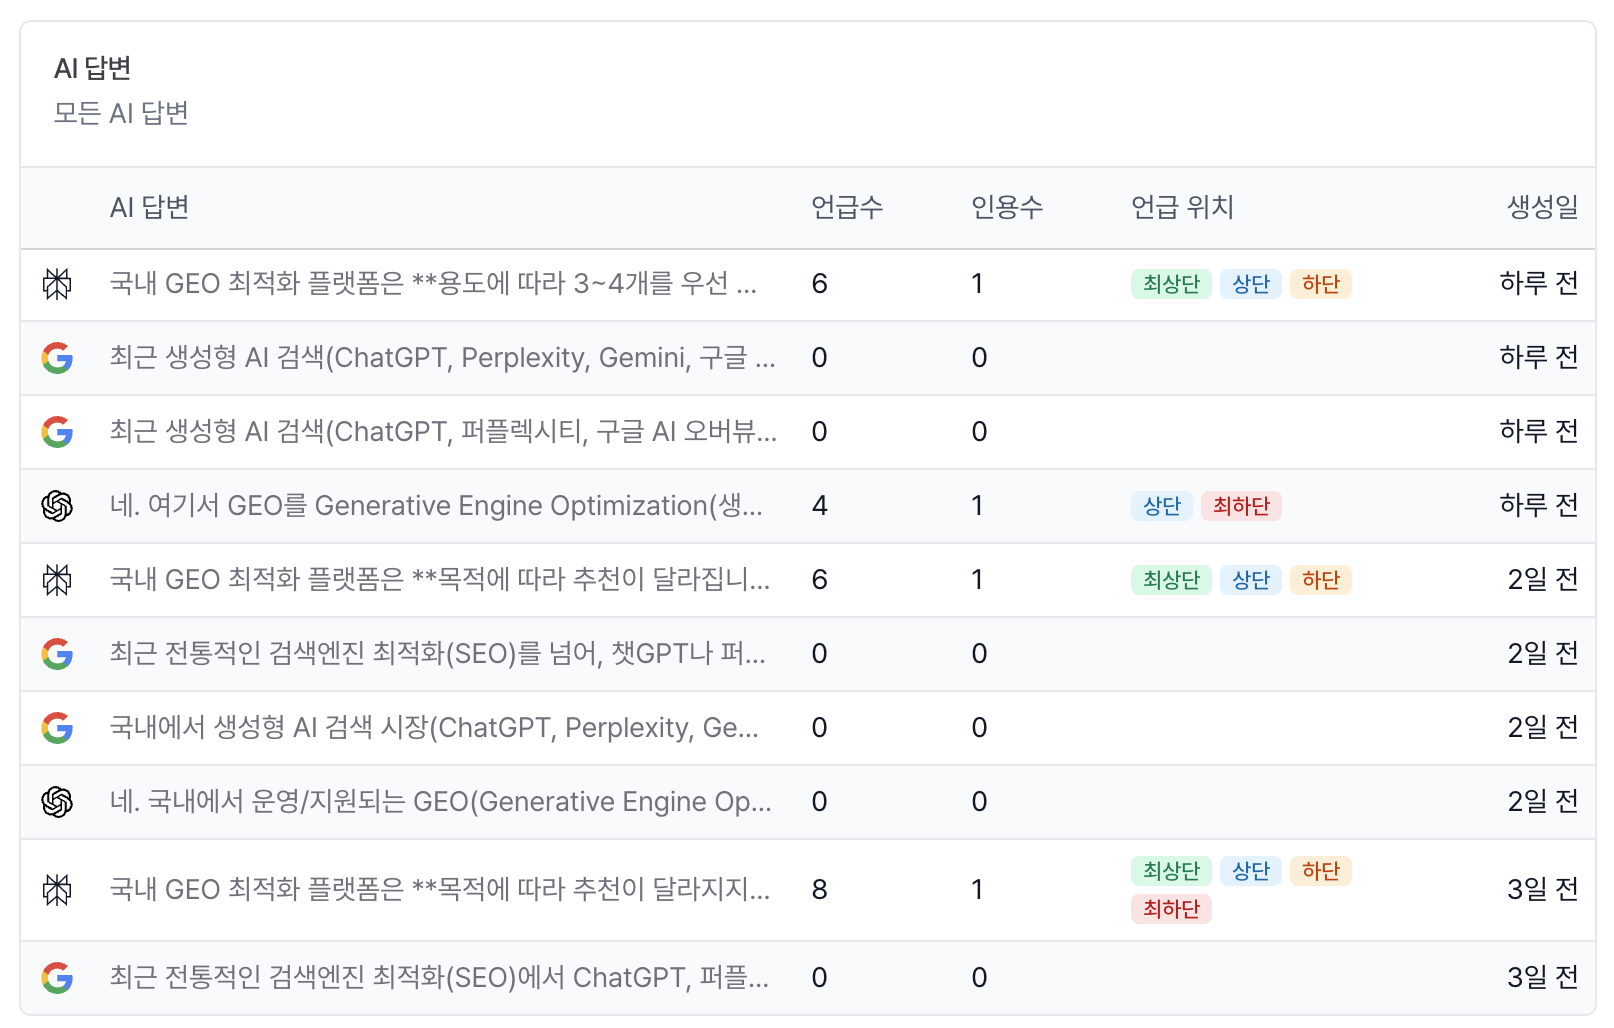Click citation count 1 in the '용도에 따라' row
This screenshot has width=1614, height=1028.
click(978, 284)
